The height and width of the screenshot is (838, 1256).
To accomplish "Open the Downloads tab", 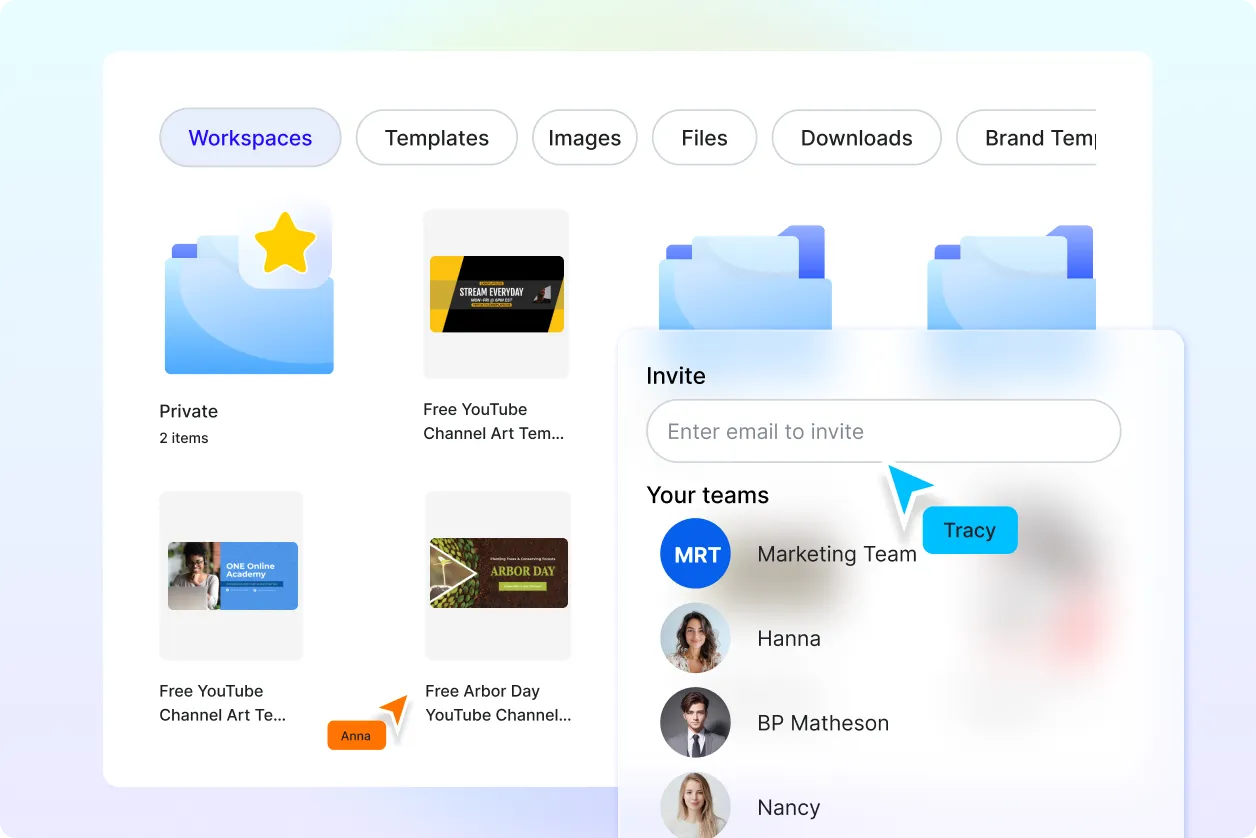I will (x=856, y=137).
